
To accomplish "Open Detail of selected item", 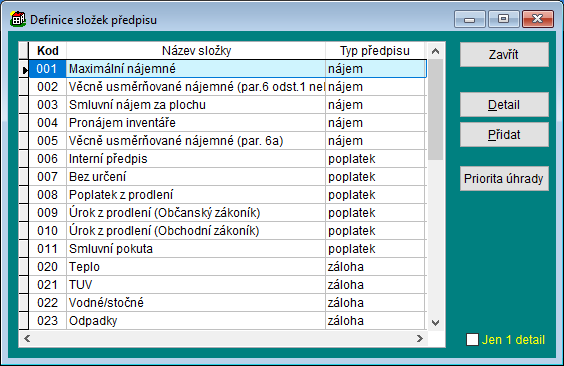I will 504,105.
